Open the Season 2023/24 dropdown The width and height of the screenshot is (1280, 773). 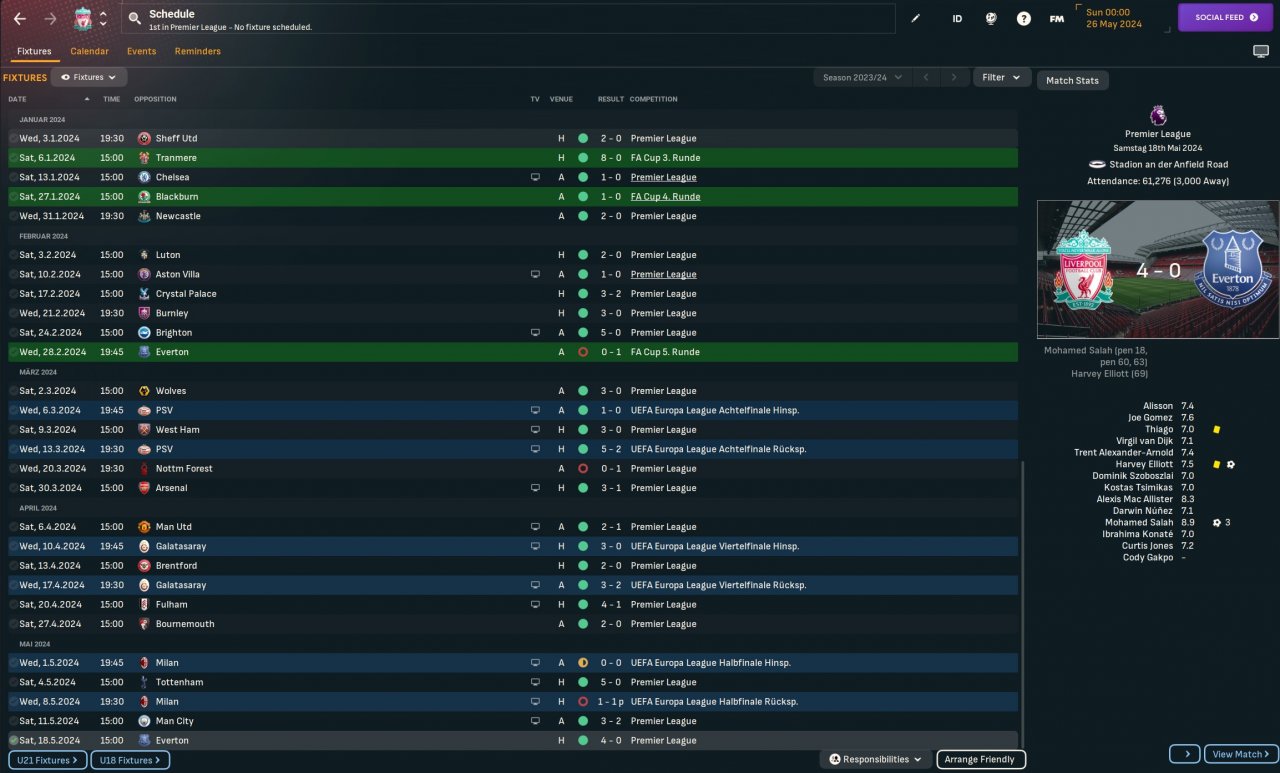point(862,77)
